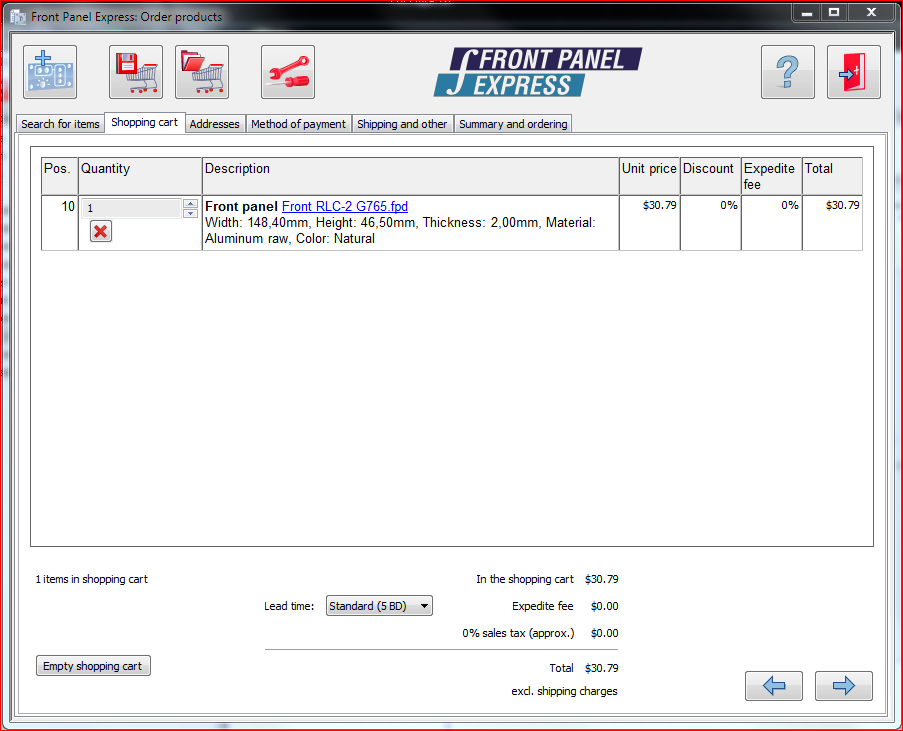Open the Addresses tab
Viewport: 903px width, 731px height.
coord(214,124)
